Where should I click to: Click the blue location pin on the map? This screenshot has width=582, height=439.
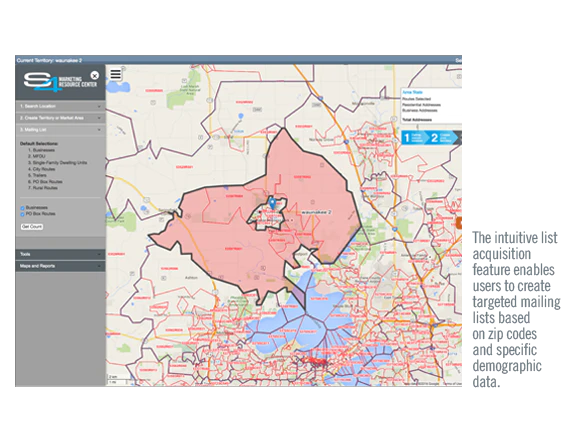272,203
